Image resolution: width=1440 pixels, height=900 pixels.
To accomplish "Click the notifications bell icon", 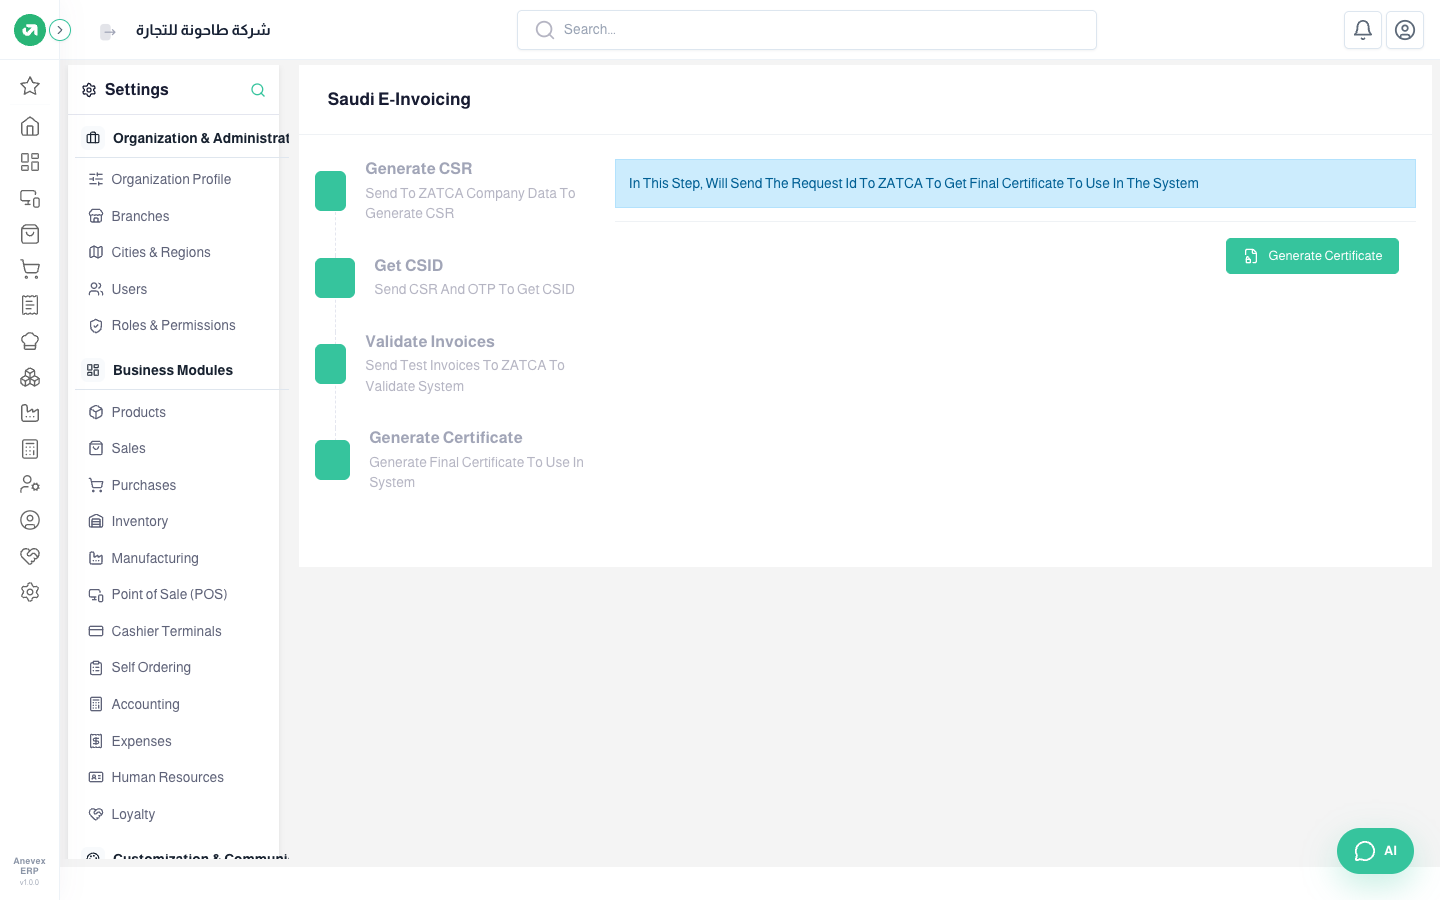I will click(x=1363, y=30).
